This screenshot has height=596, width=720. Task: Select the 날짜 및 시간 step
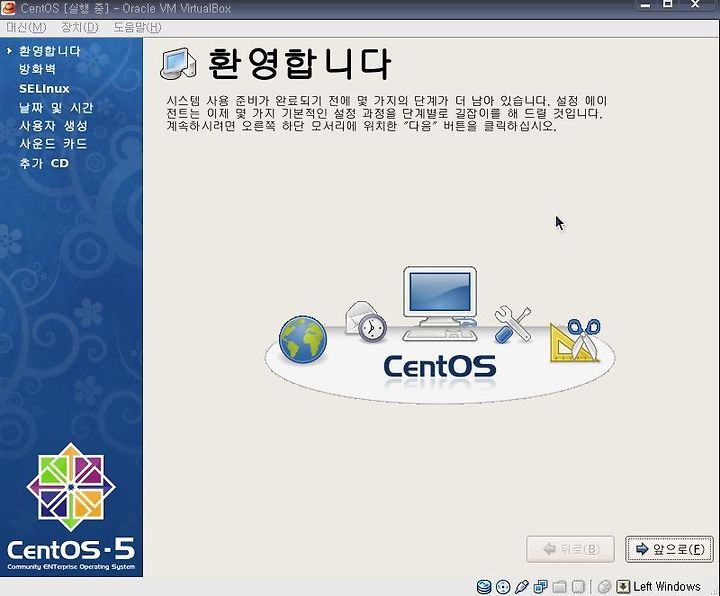click(x=56, y=107)
